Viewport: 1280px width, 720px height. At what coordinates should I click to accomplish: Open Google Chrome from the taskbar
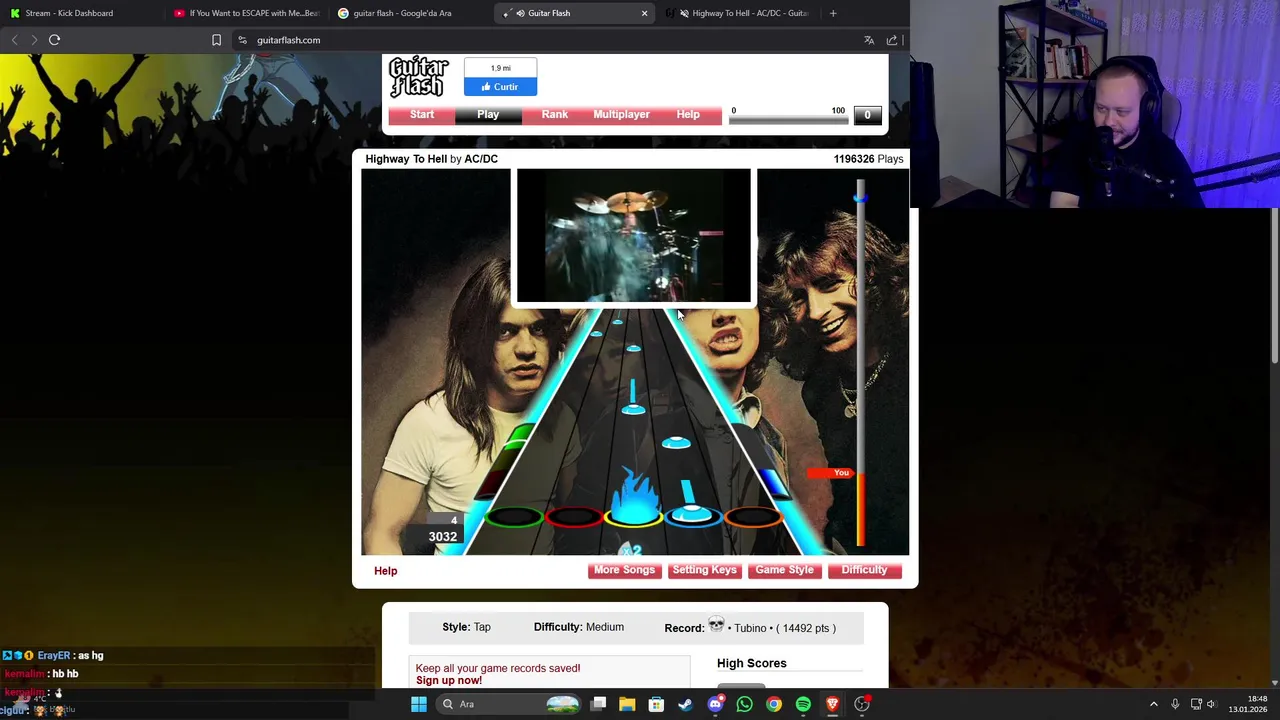[x=774, y=704]
